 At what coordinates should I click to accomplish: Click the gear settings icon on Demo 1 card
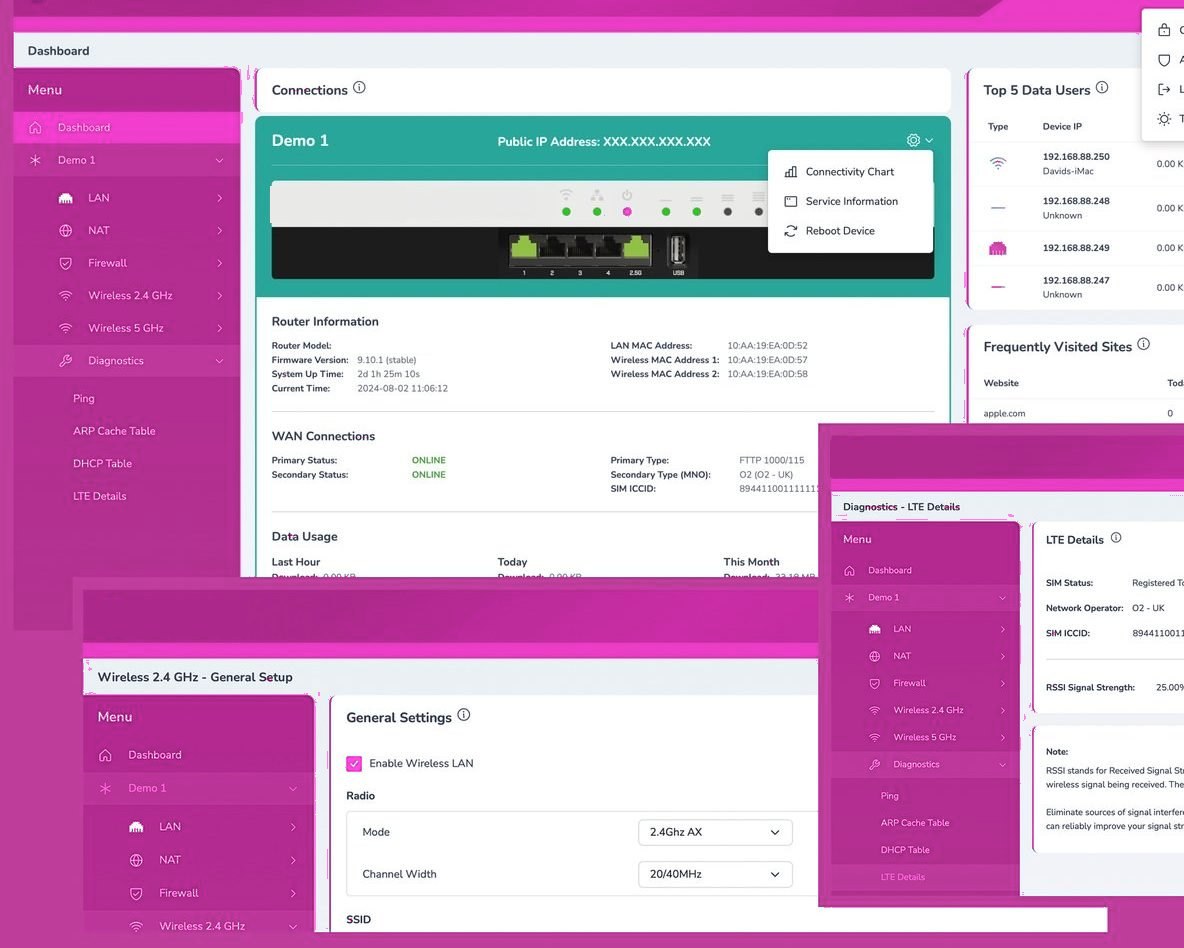913,141
